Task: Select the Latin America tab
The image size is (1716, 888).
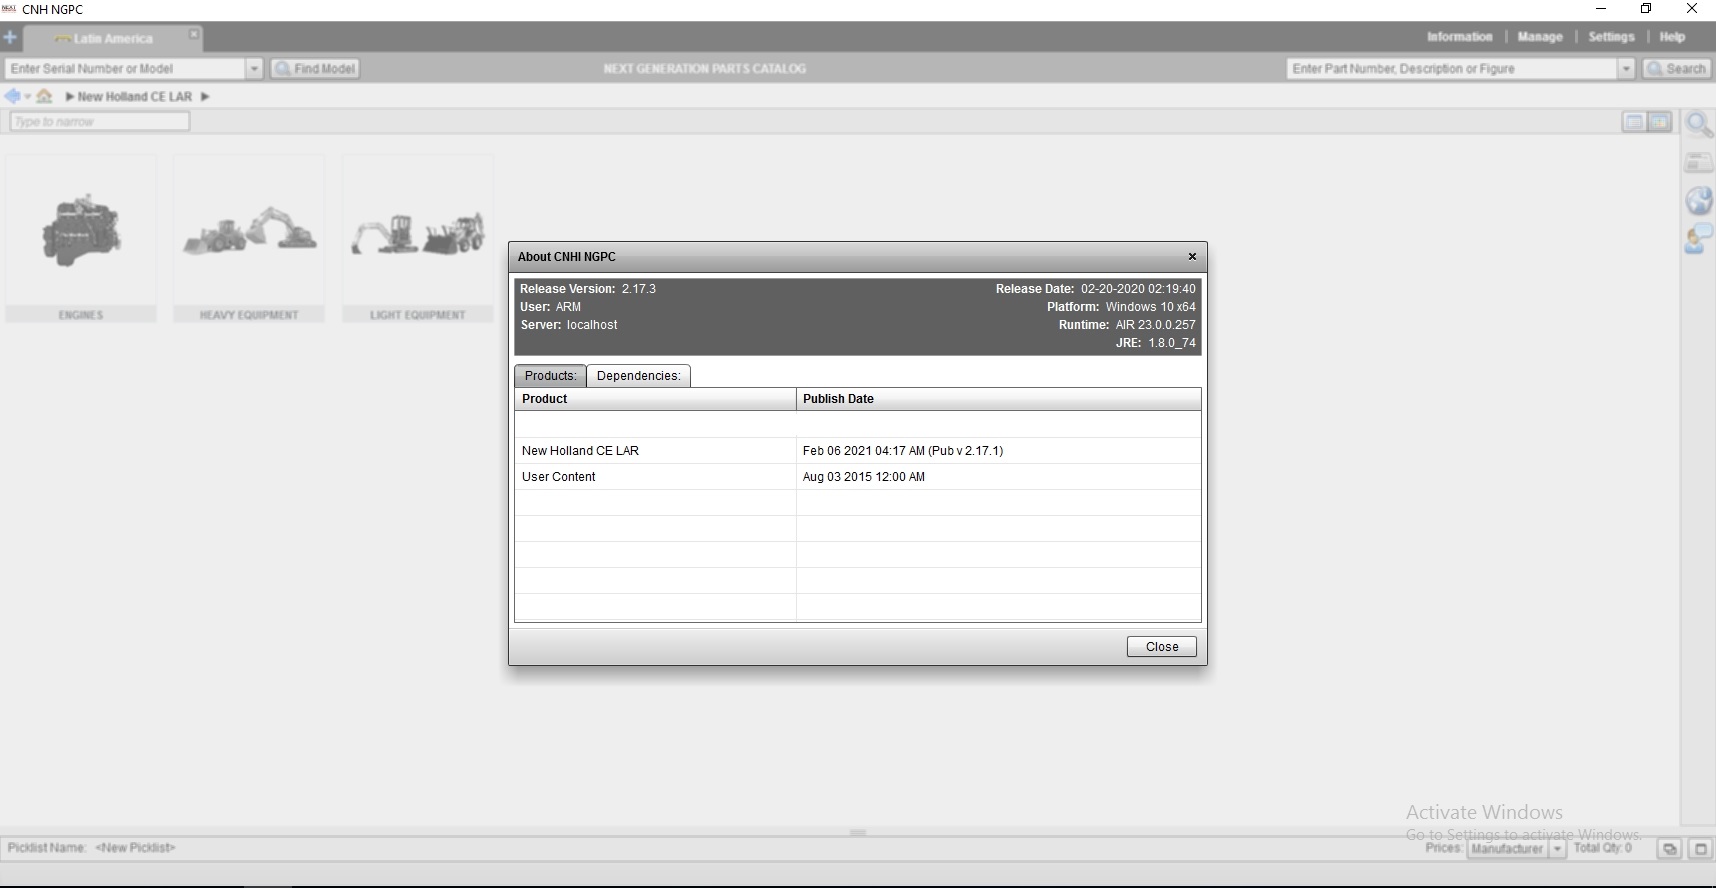Action: 112,39
